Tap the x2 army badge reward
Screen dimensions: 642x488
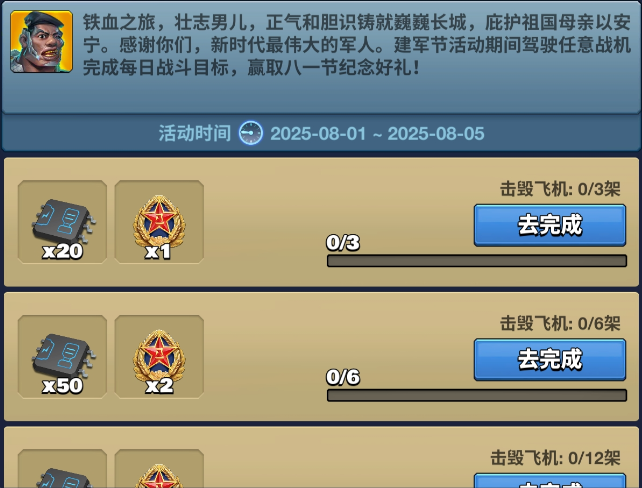pos(159,357)
